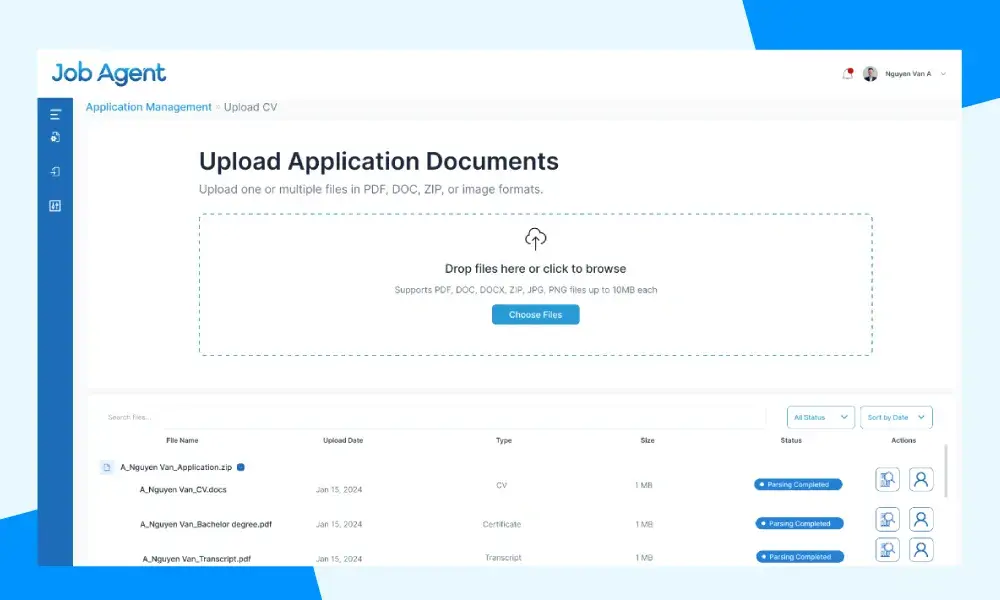1000x600 pixels.
Task: Open the hamburger menu in sidebar
Action: tap(55, 115)
